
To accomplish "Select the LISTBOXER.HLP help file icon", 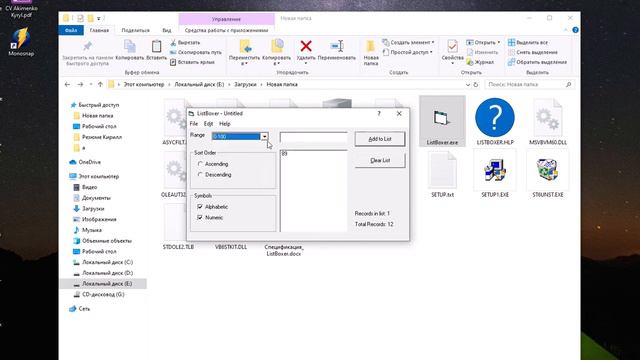I will coord(495,118).
